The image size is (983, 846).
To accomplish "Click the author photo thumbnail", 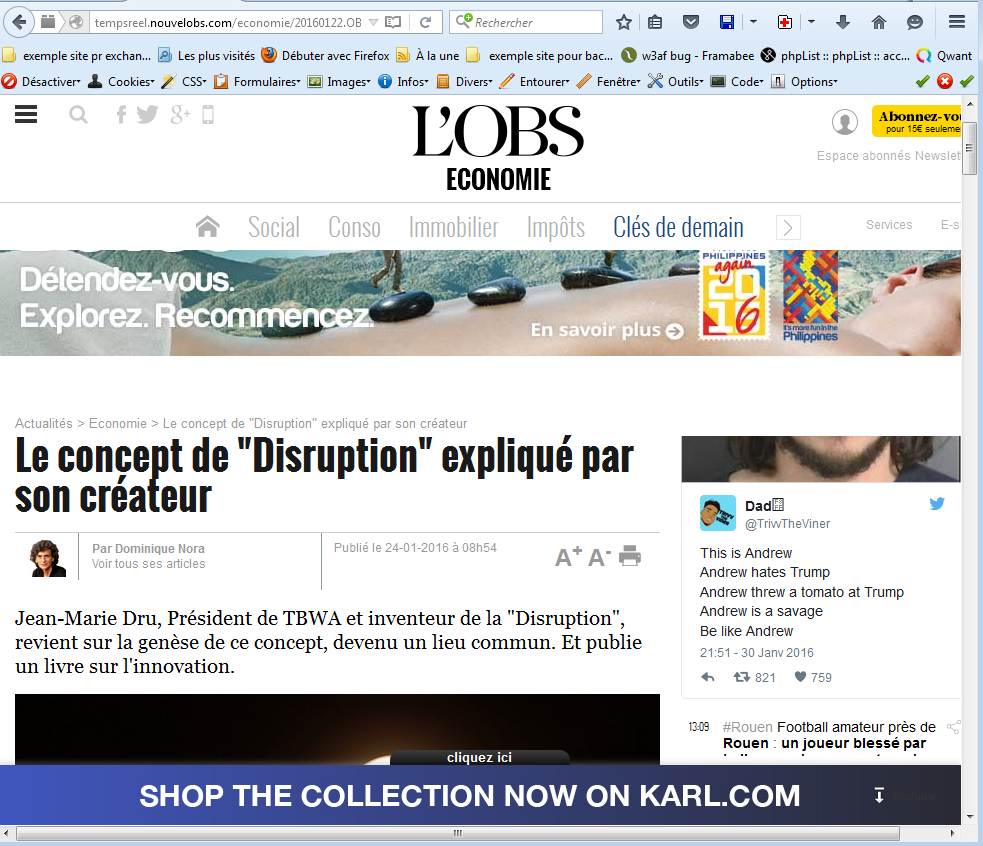I will coord(48,558).
